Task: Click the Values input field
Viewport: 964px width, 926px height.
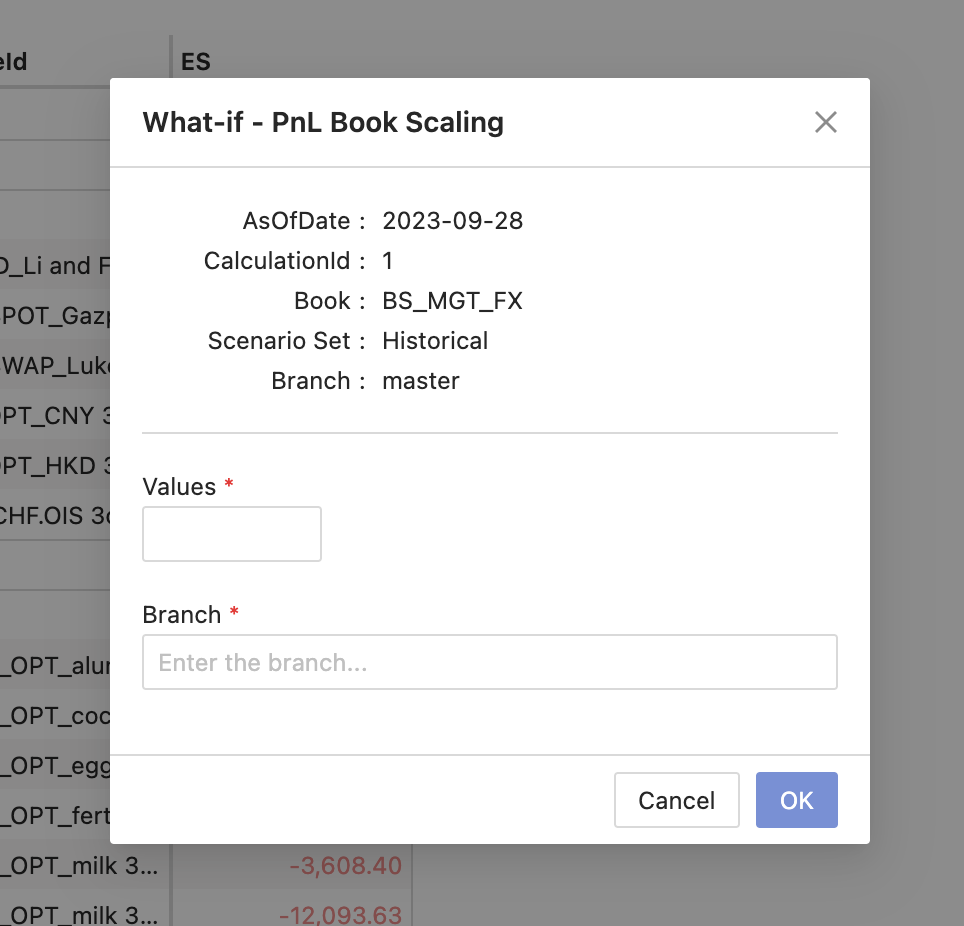Action: 231,534
